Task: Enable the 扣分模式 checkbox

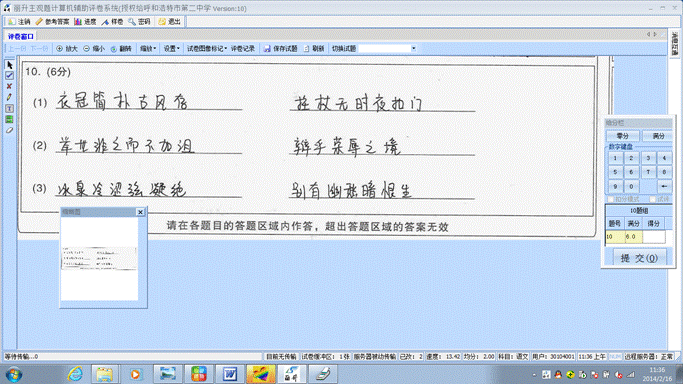Action: [611, 199]
